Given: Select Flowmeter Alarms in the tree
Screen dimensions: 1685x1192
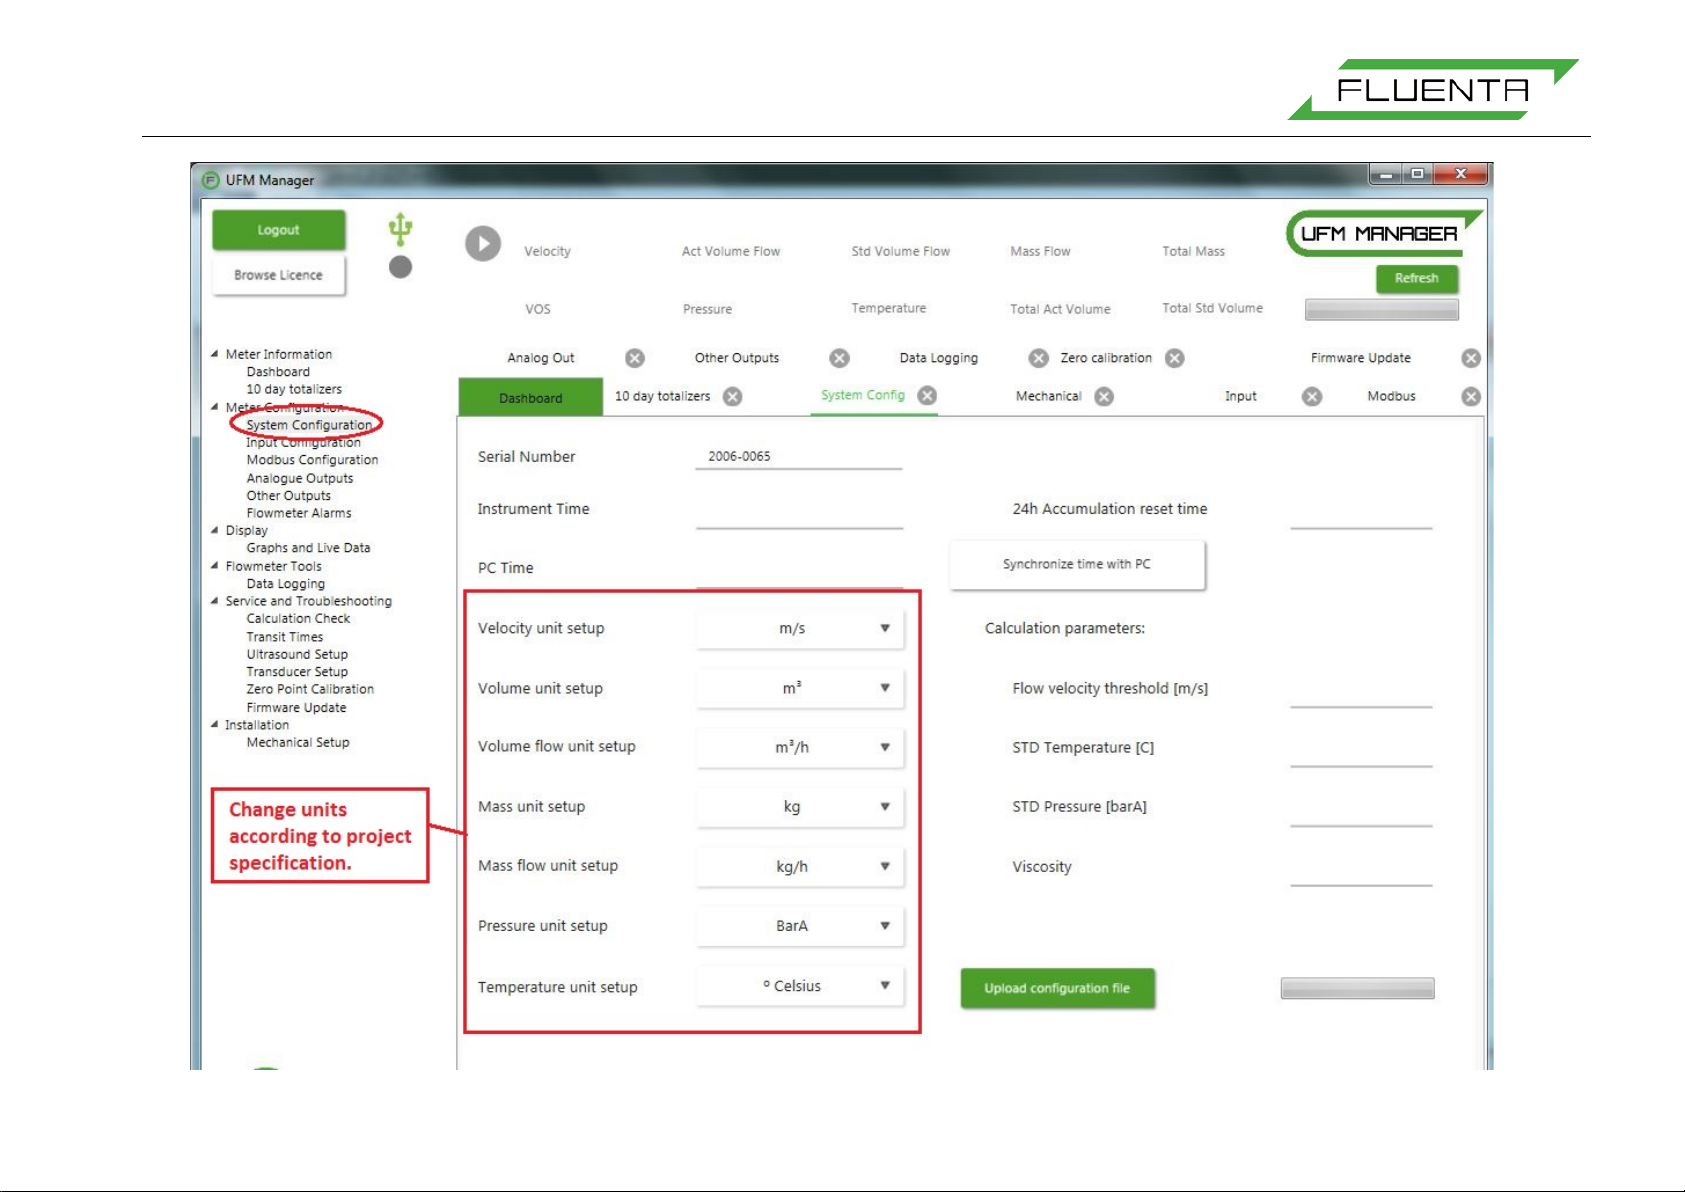Looking at the screenshot, I should click(299, 513).
